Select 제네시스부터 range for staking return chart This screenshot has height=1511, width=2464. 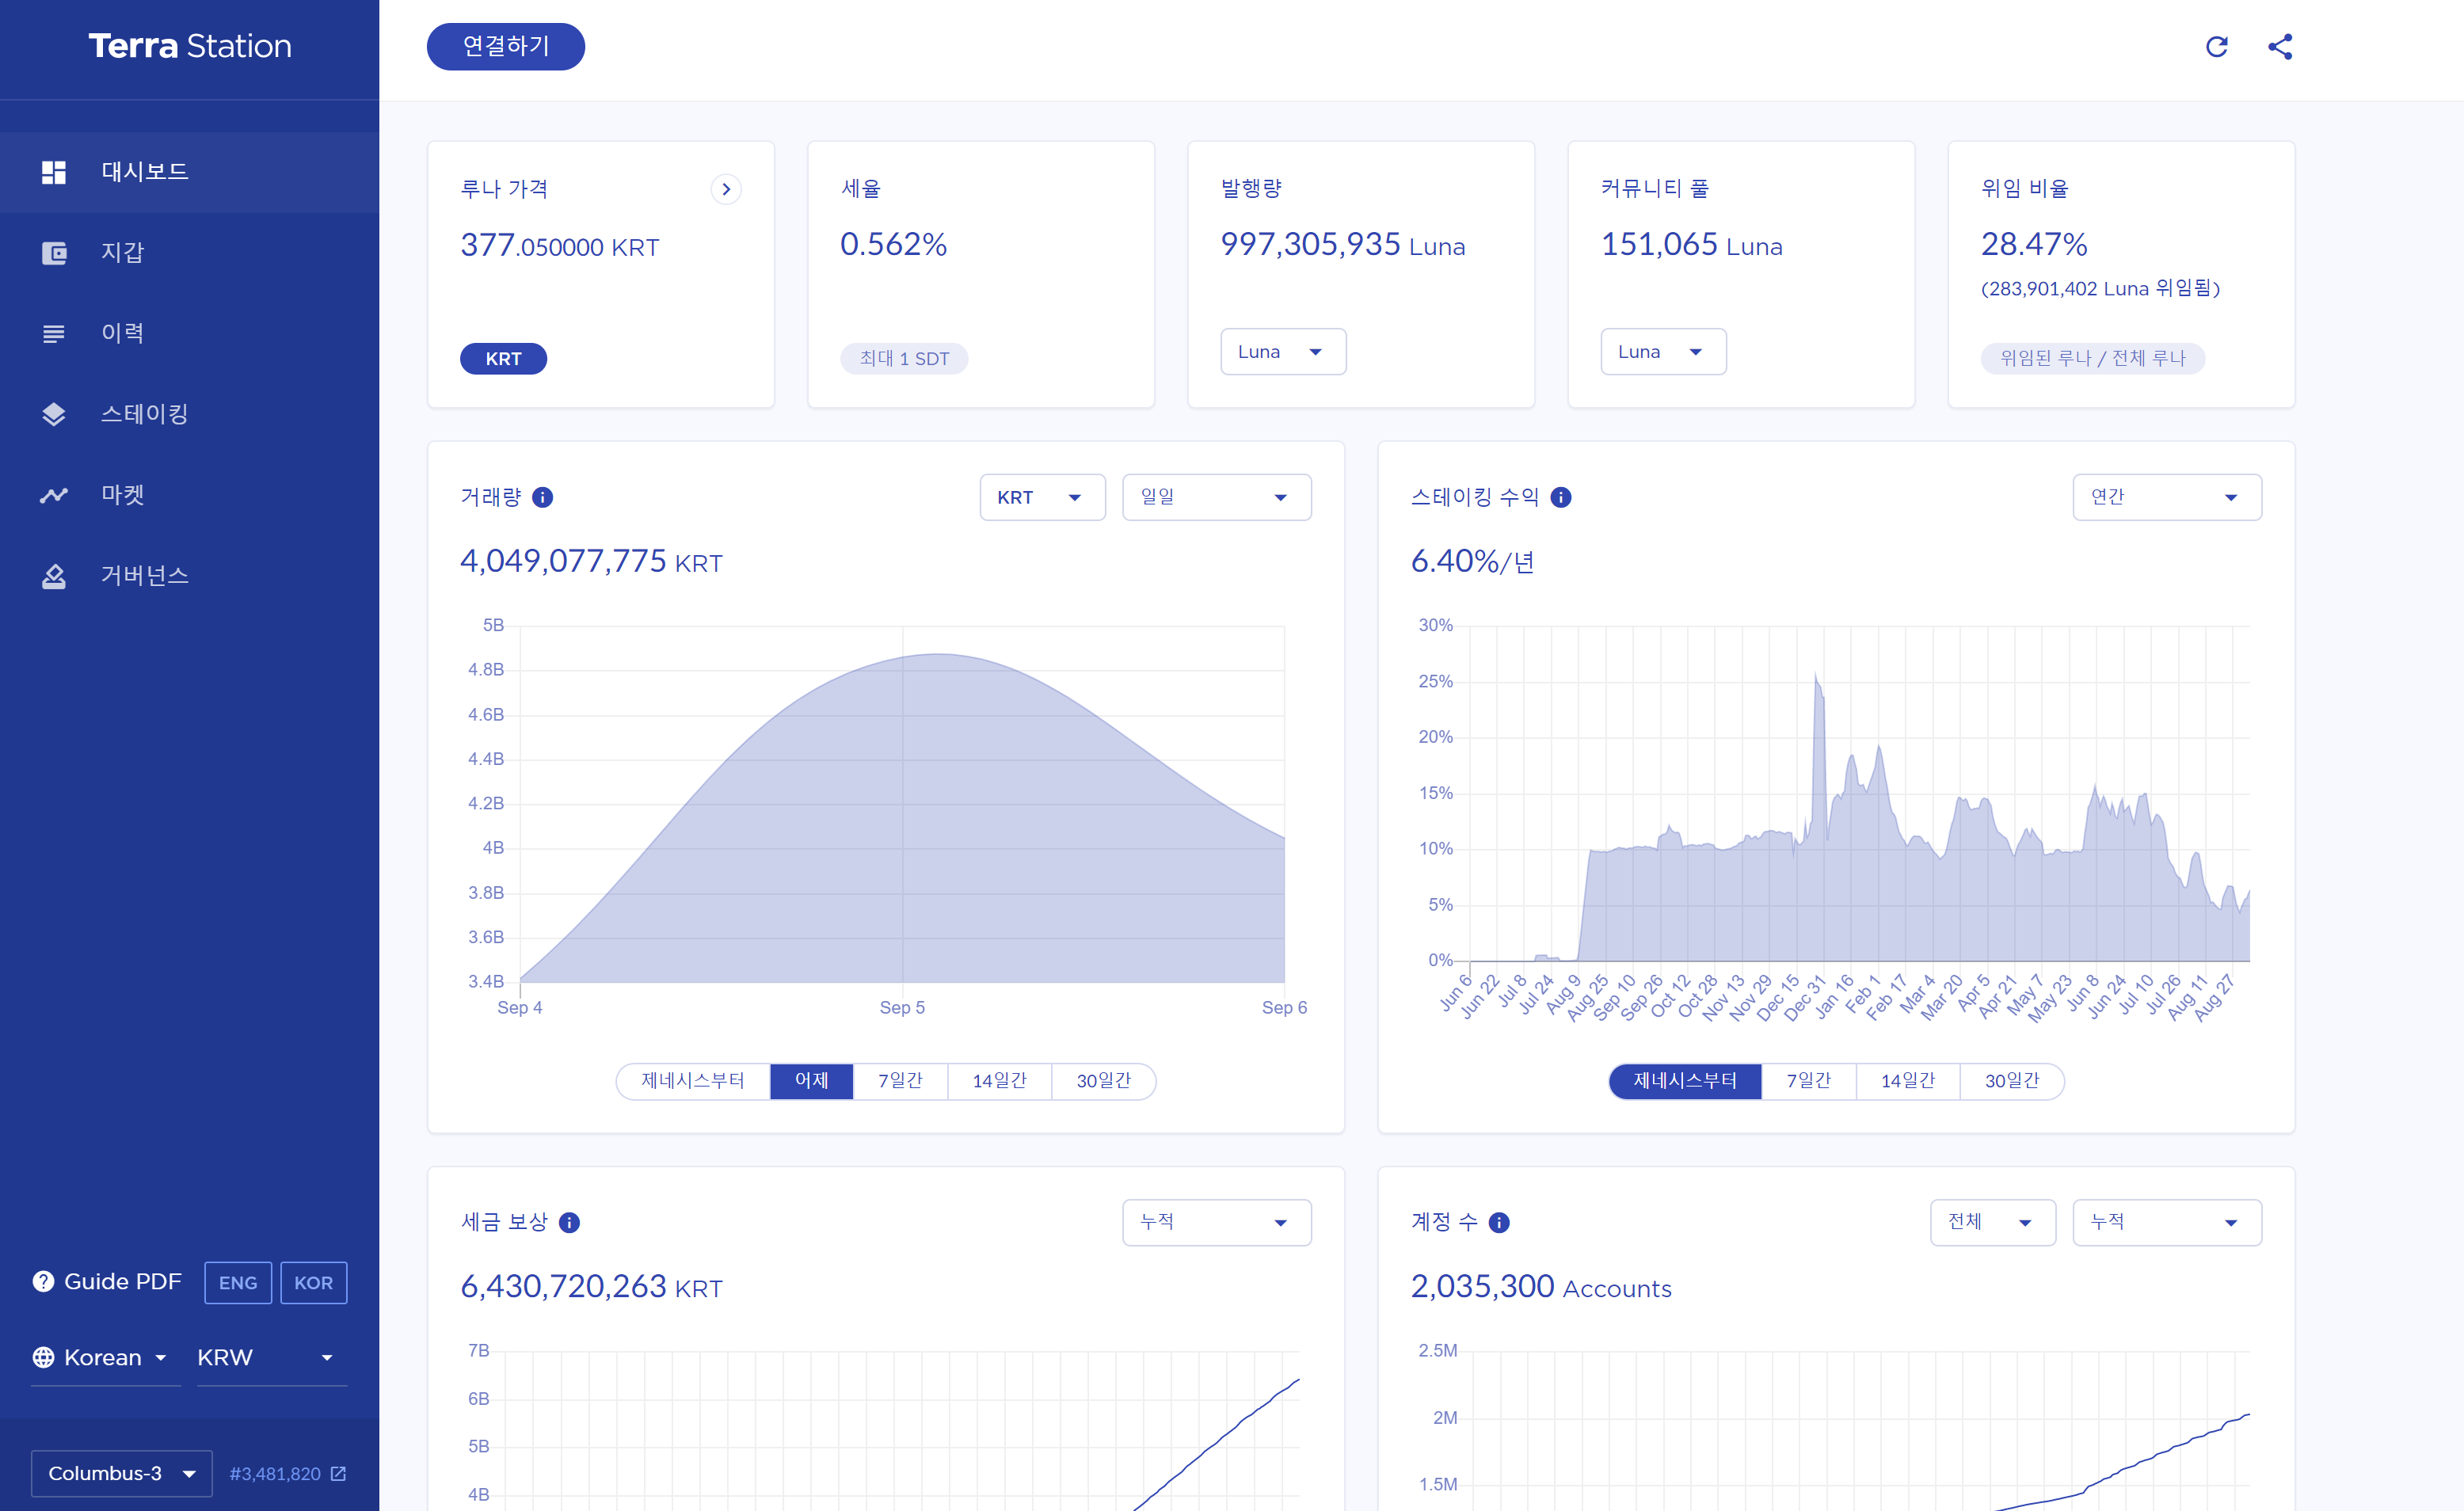click(x=1685, y=1081)
